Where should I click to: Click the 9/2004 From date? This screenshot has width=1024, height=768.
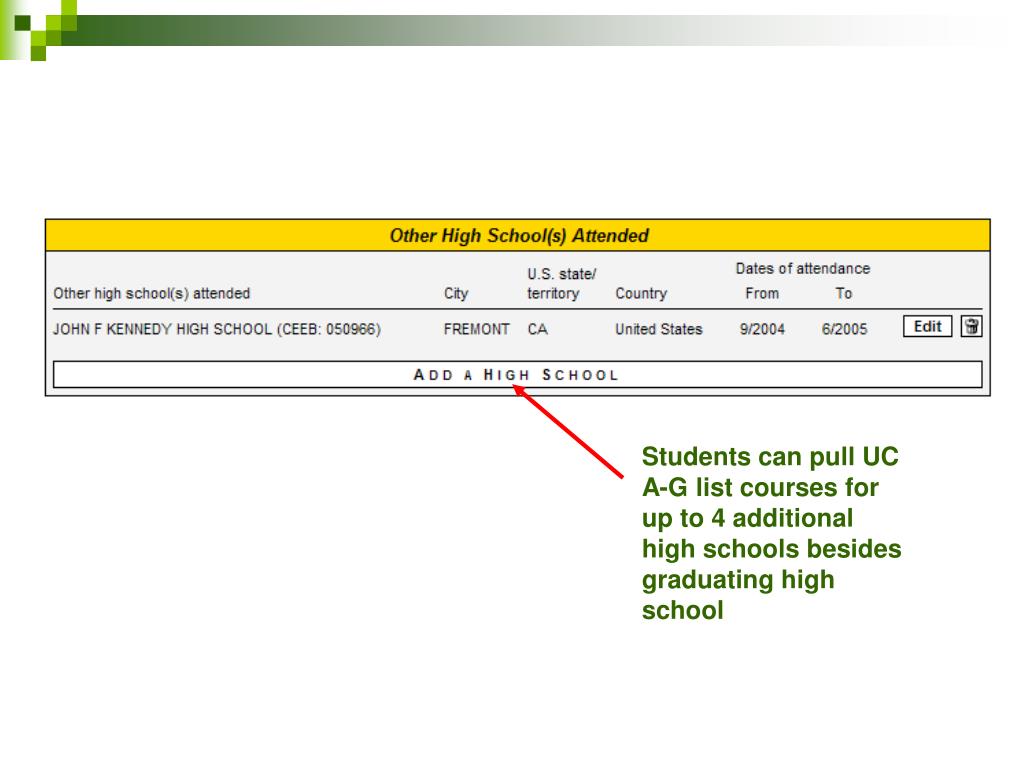[x=760, y=329]
